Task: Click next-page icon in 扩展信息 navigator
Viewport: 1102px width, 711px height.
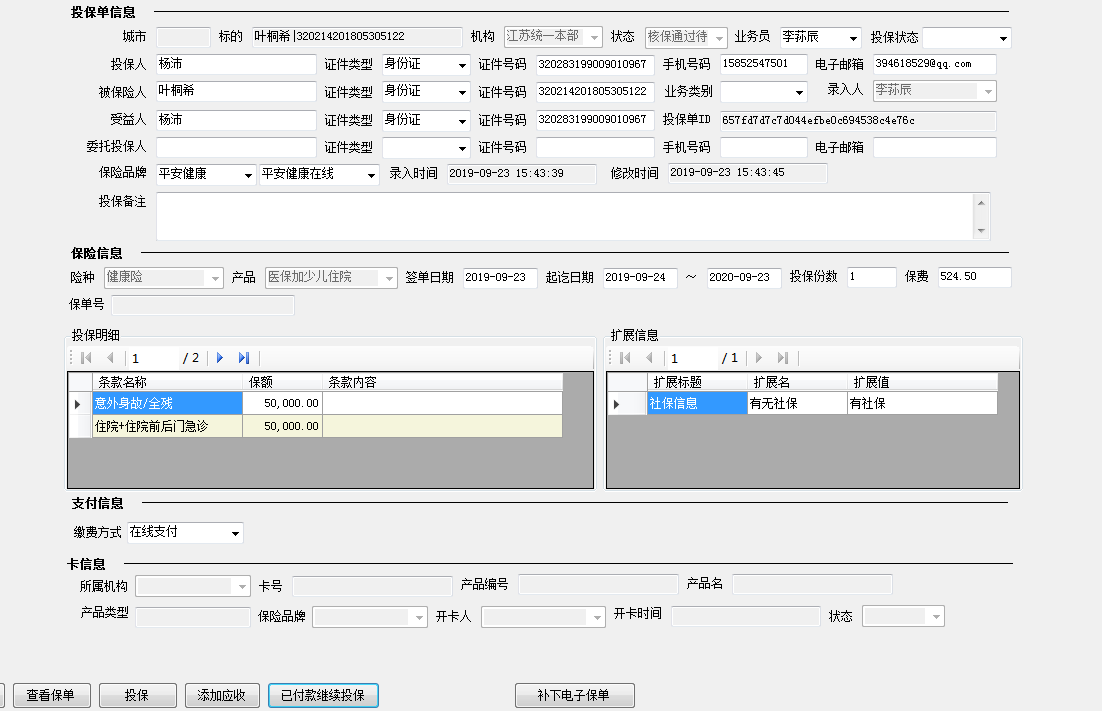Action: (x=759, y=358)
